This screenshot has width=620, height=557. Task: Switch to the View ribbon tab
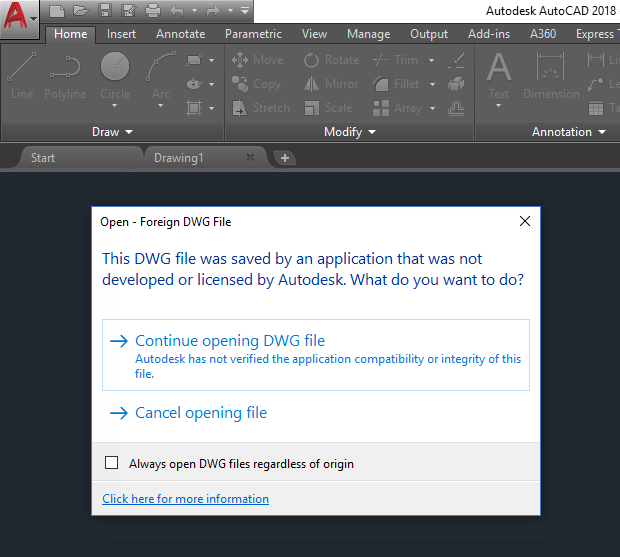[x=314, y=34]
